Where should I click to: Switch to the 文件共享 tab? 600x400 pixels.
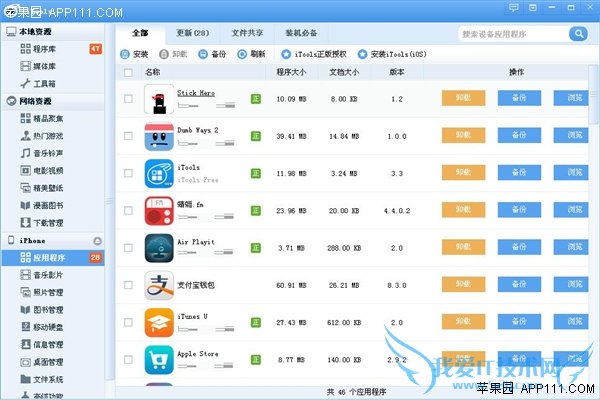pos(247,33)
